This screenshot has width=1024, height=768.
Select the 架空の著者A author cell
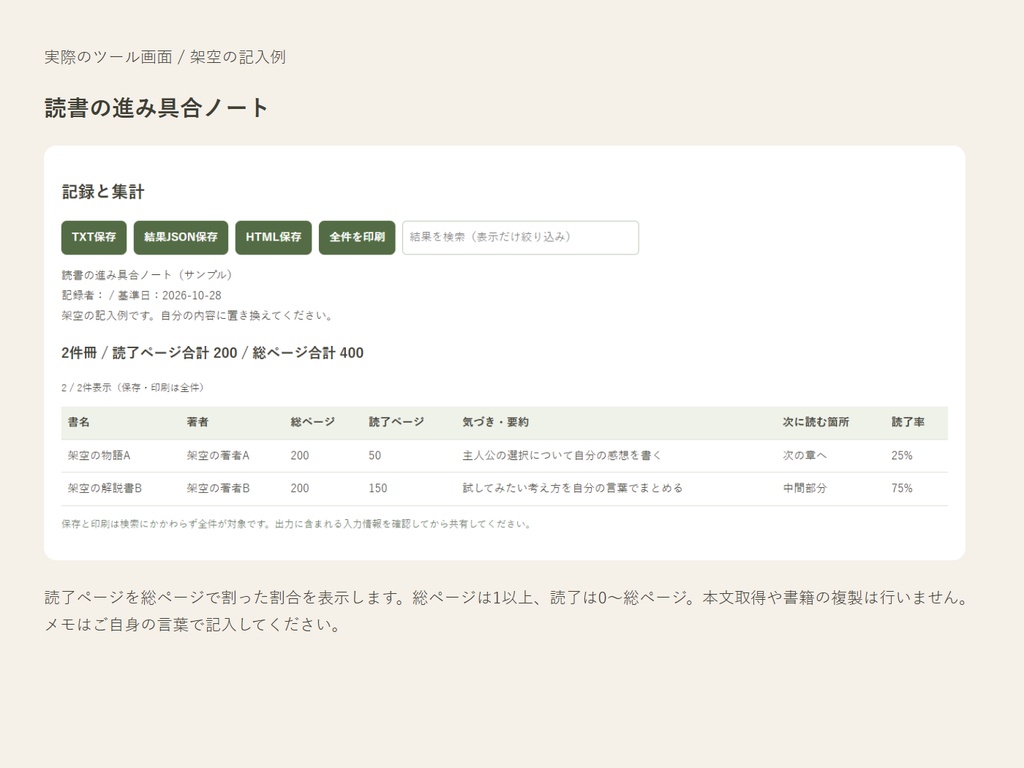[218, 455]
